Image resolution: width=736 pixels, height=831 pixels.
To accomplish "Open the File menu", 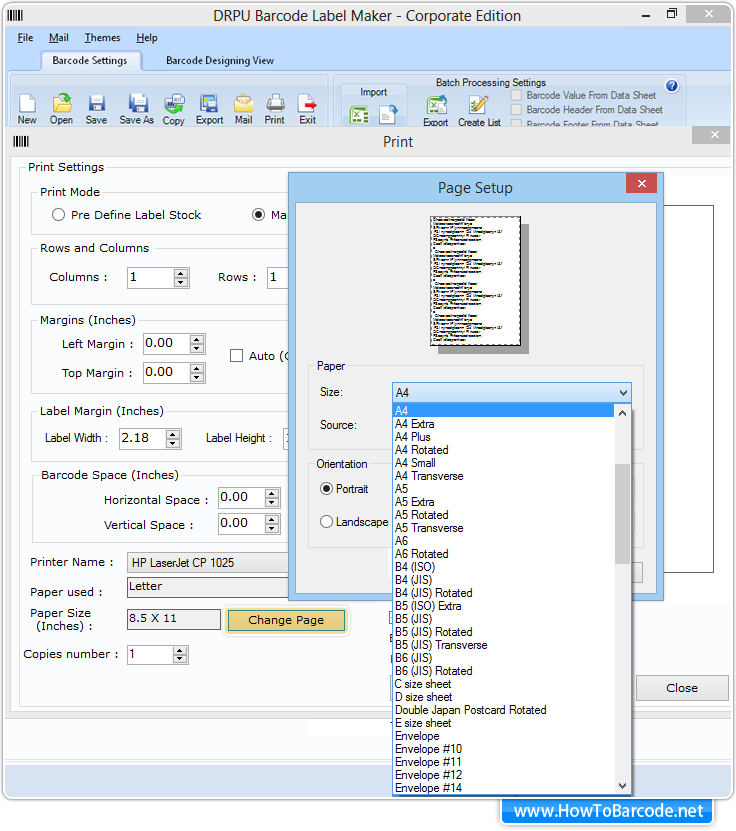I will [x=25, y=38].
